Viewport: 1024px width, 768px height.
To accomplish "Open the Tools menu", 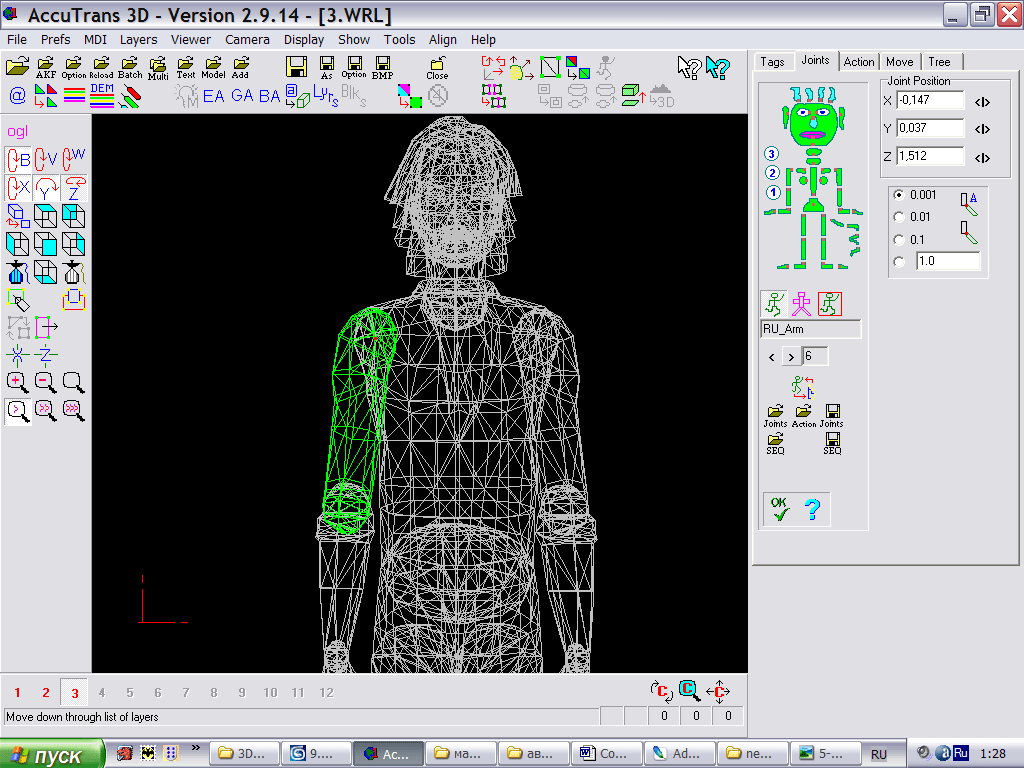I will (399, 39).
